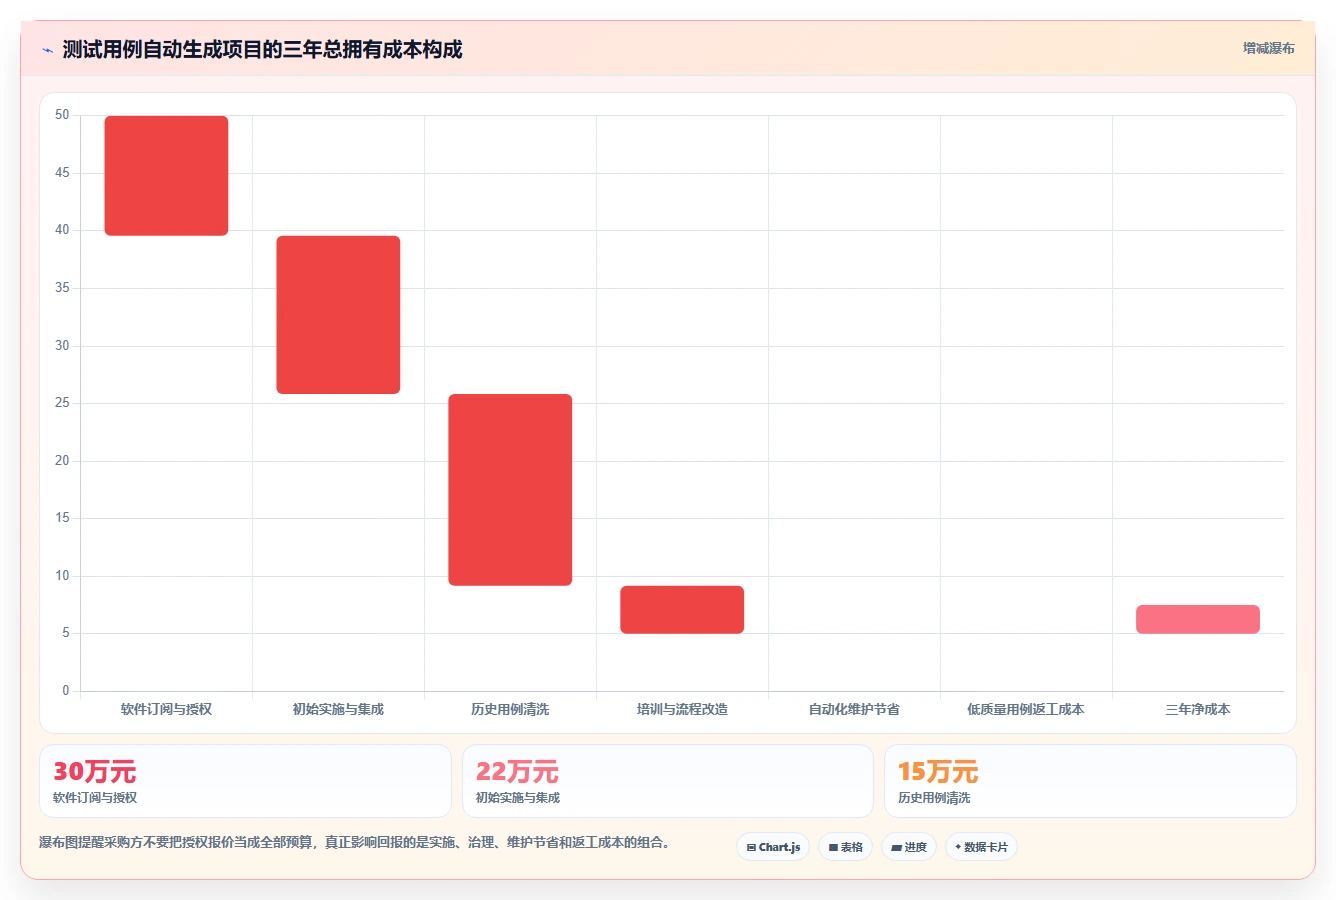This screenshot has height=900, width=1336.
Task: Click the axis label 三年净成本
Action: pos(1198,709)
